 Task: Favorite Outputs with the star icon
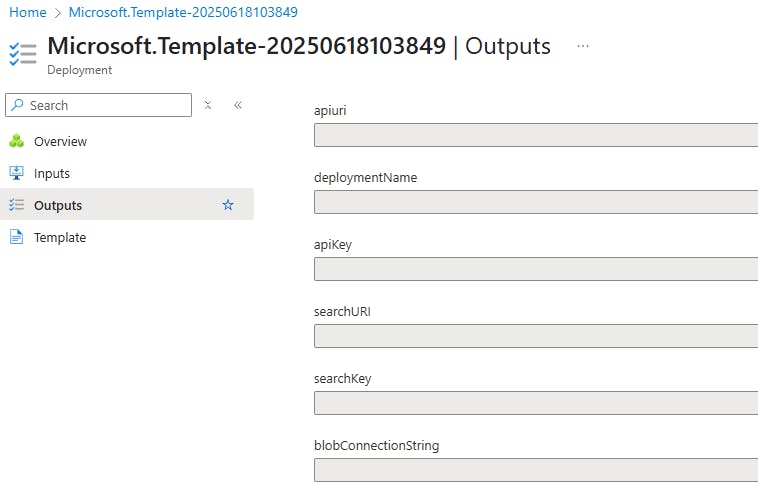pos(228,205)
